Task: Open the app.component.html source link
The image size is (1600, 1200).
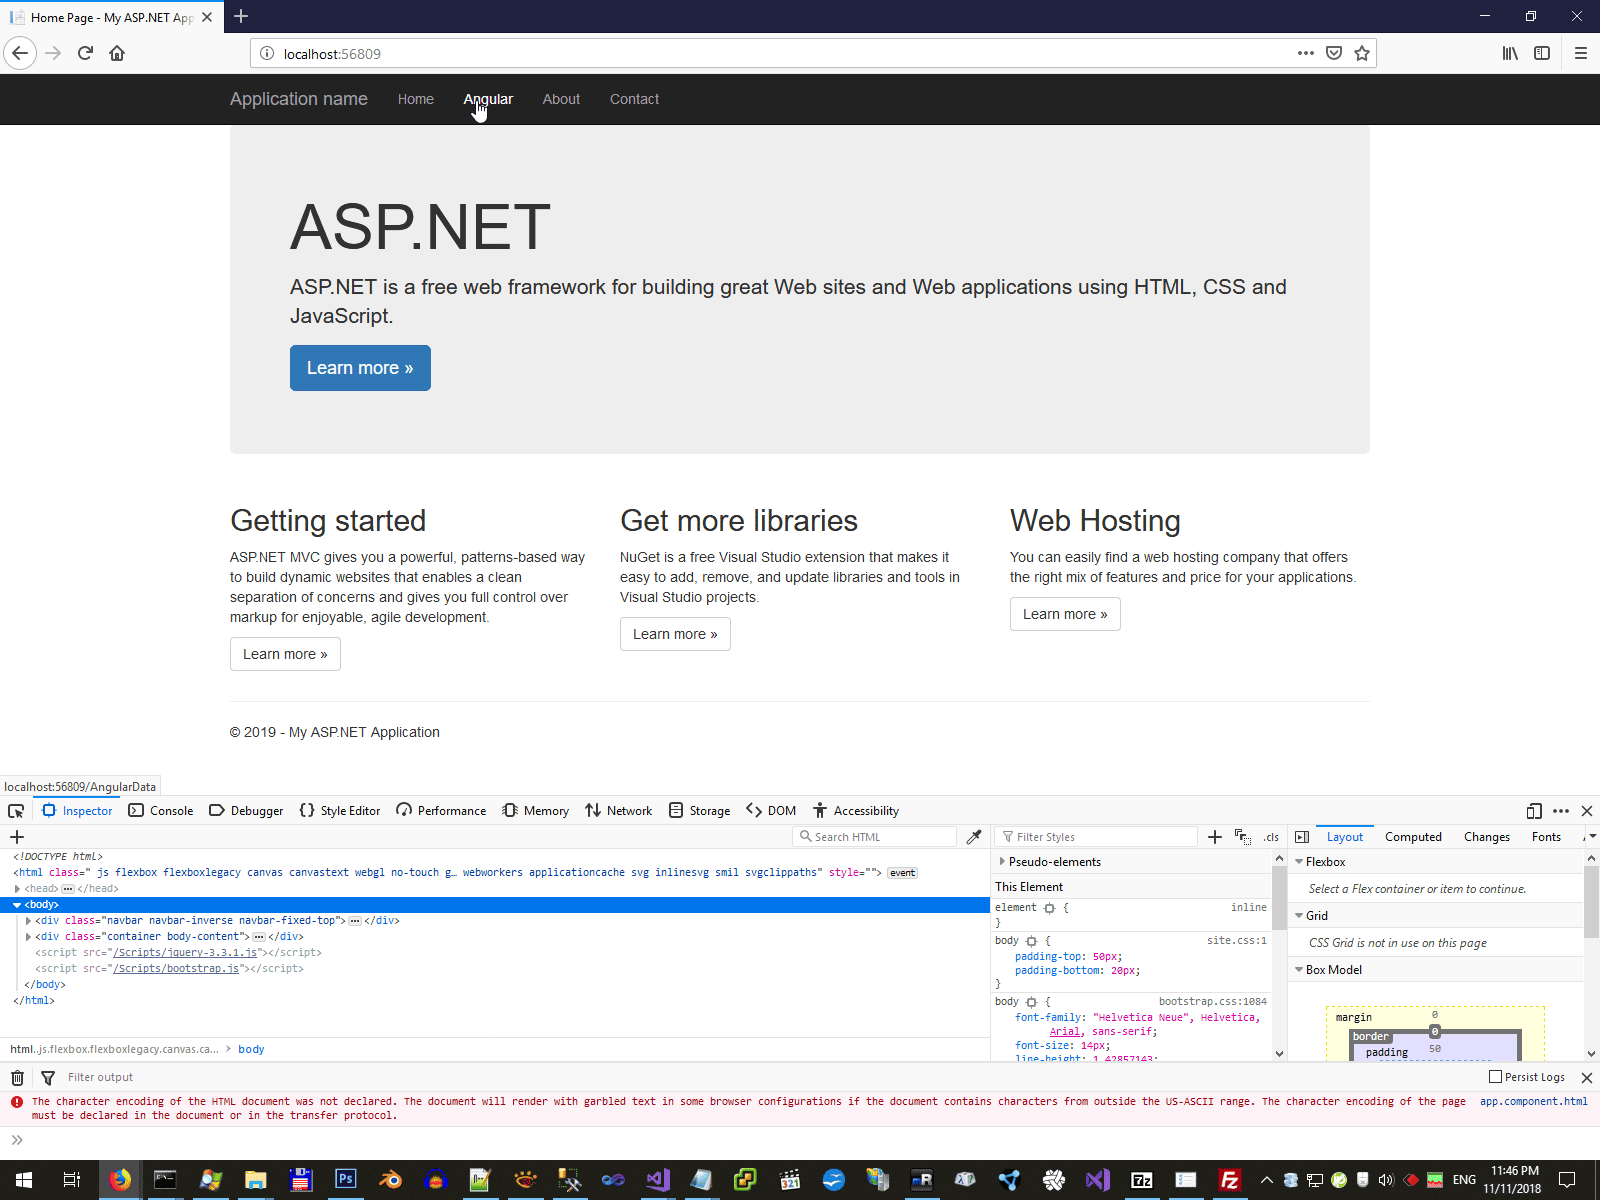Action: [x=1533, y=1101]
